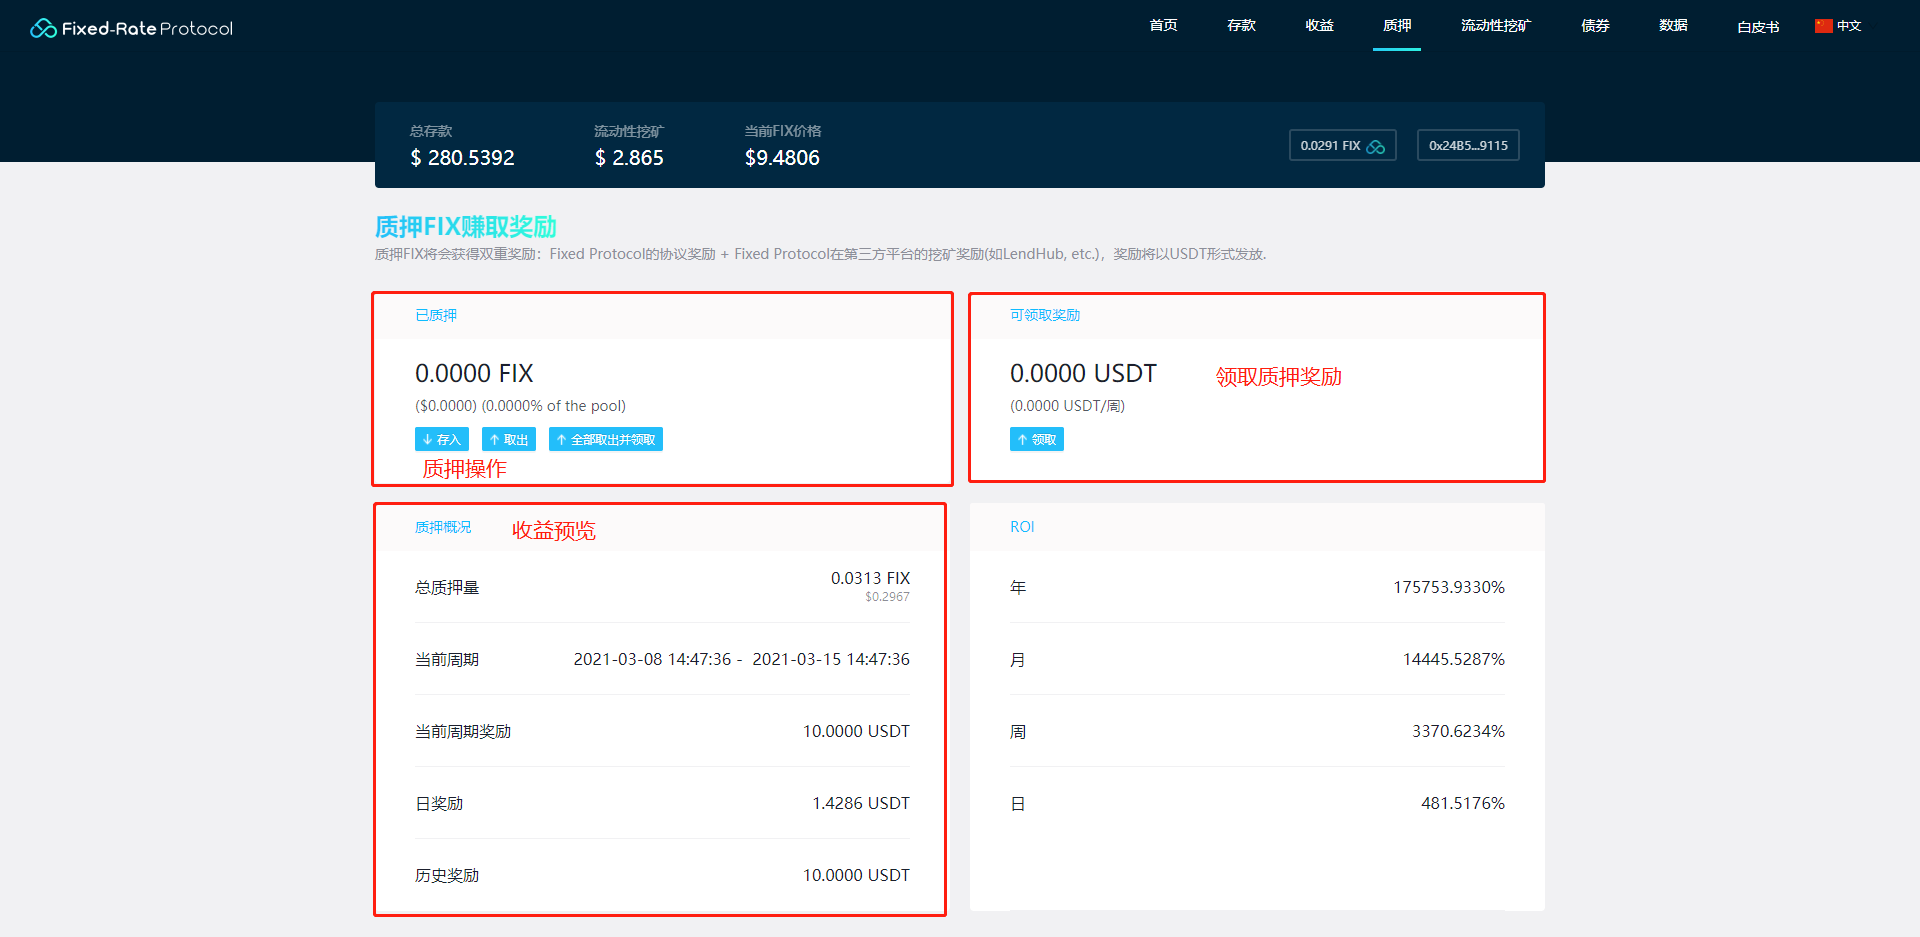Click the 1.4286 USDT daily reward value
The image size is (1920, 937).
coord(861,803)
